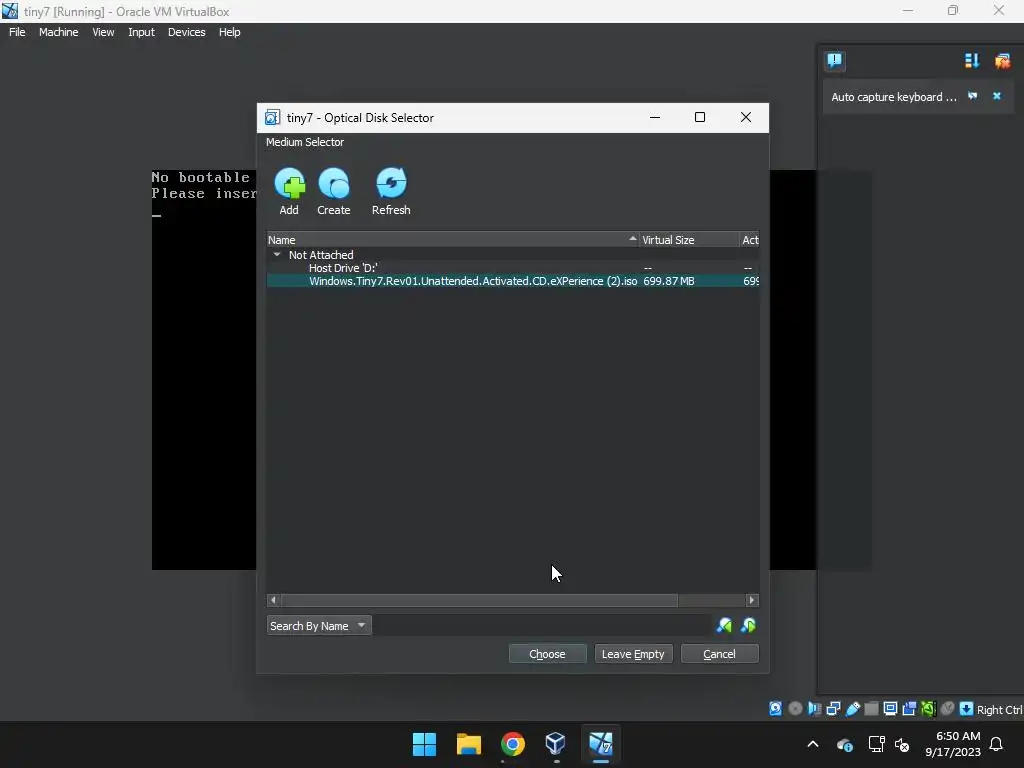Click the network status bar icon
This screenshot has width=1024, height=768.
[x=833, y=709]
